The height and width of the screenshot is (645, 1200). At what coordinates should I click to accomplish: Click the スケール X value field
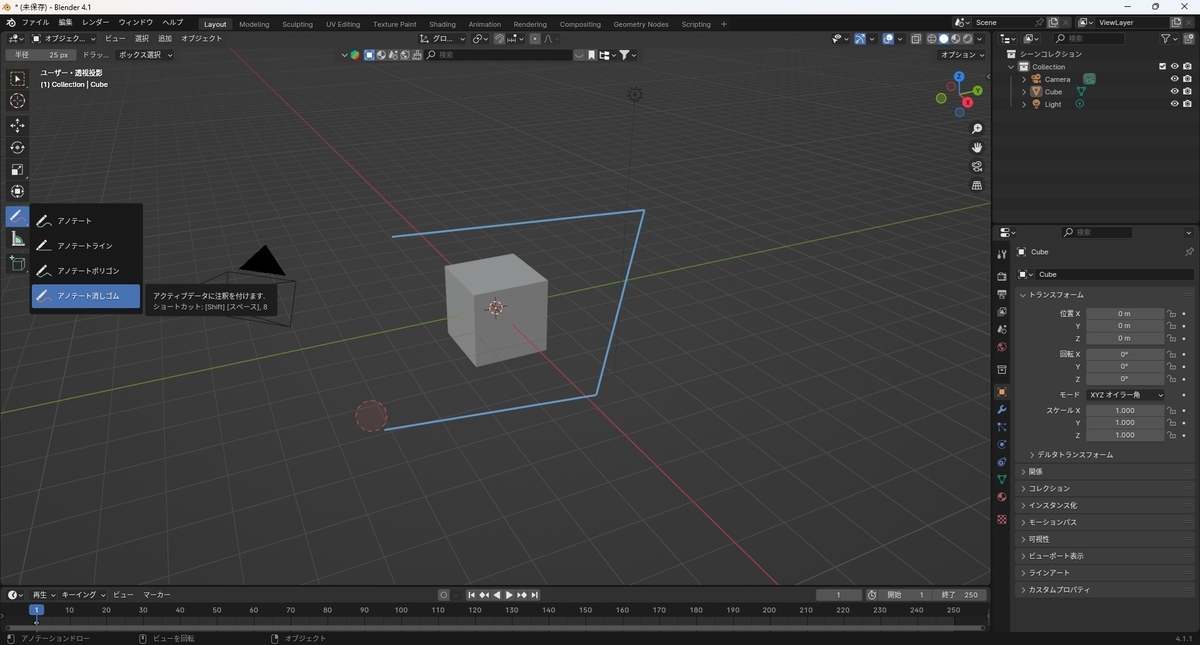pyautogui.click(x=1125, y=410)
